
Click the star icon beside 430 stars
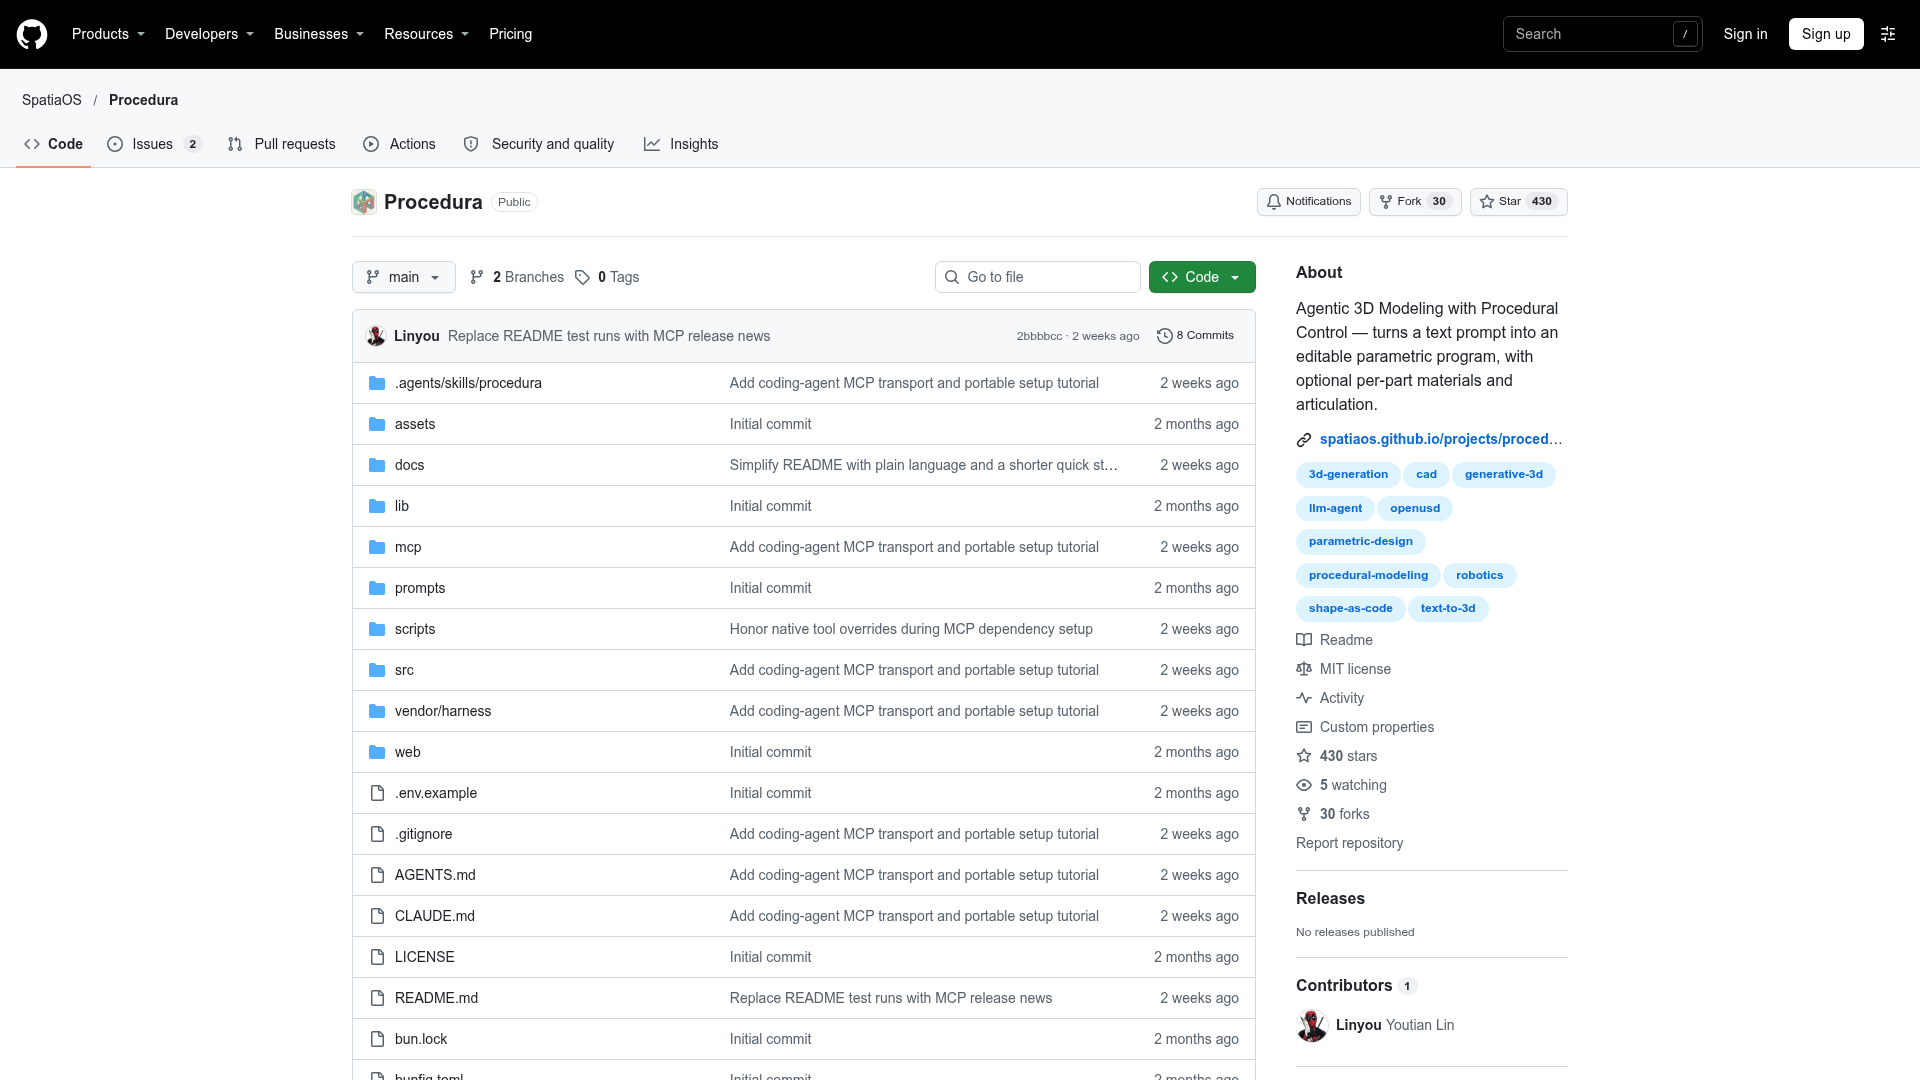[x=1304, y=756]
